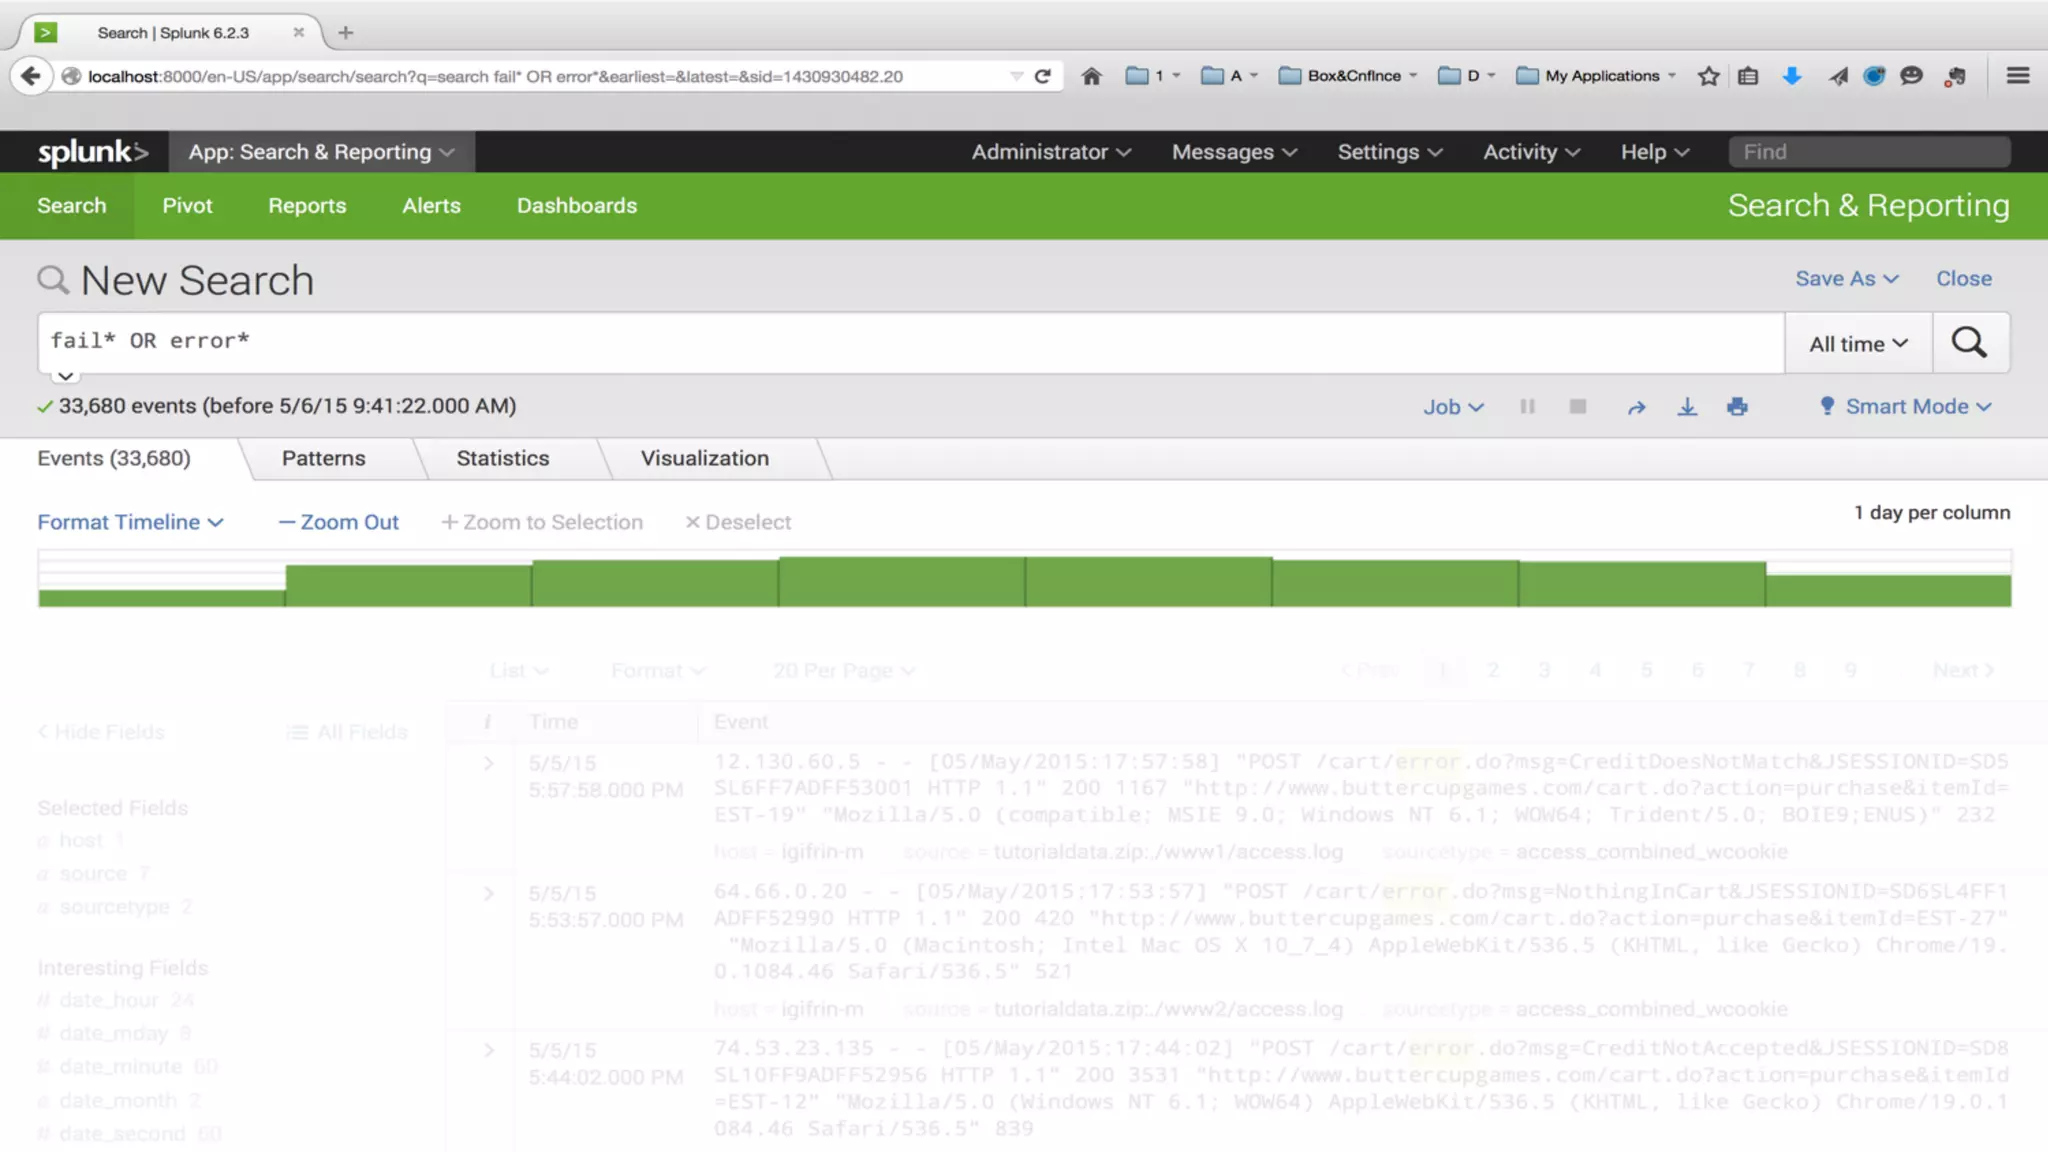Image resolution: width=2048 pixels, height=1152 pixels.
Task: Open the 20 Per Page dropdown
Action: pos(843,671)
